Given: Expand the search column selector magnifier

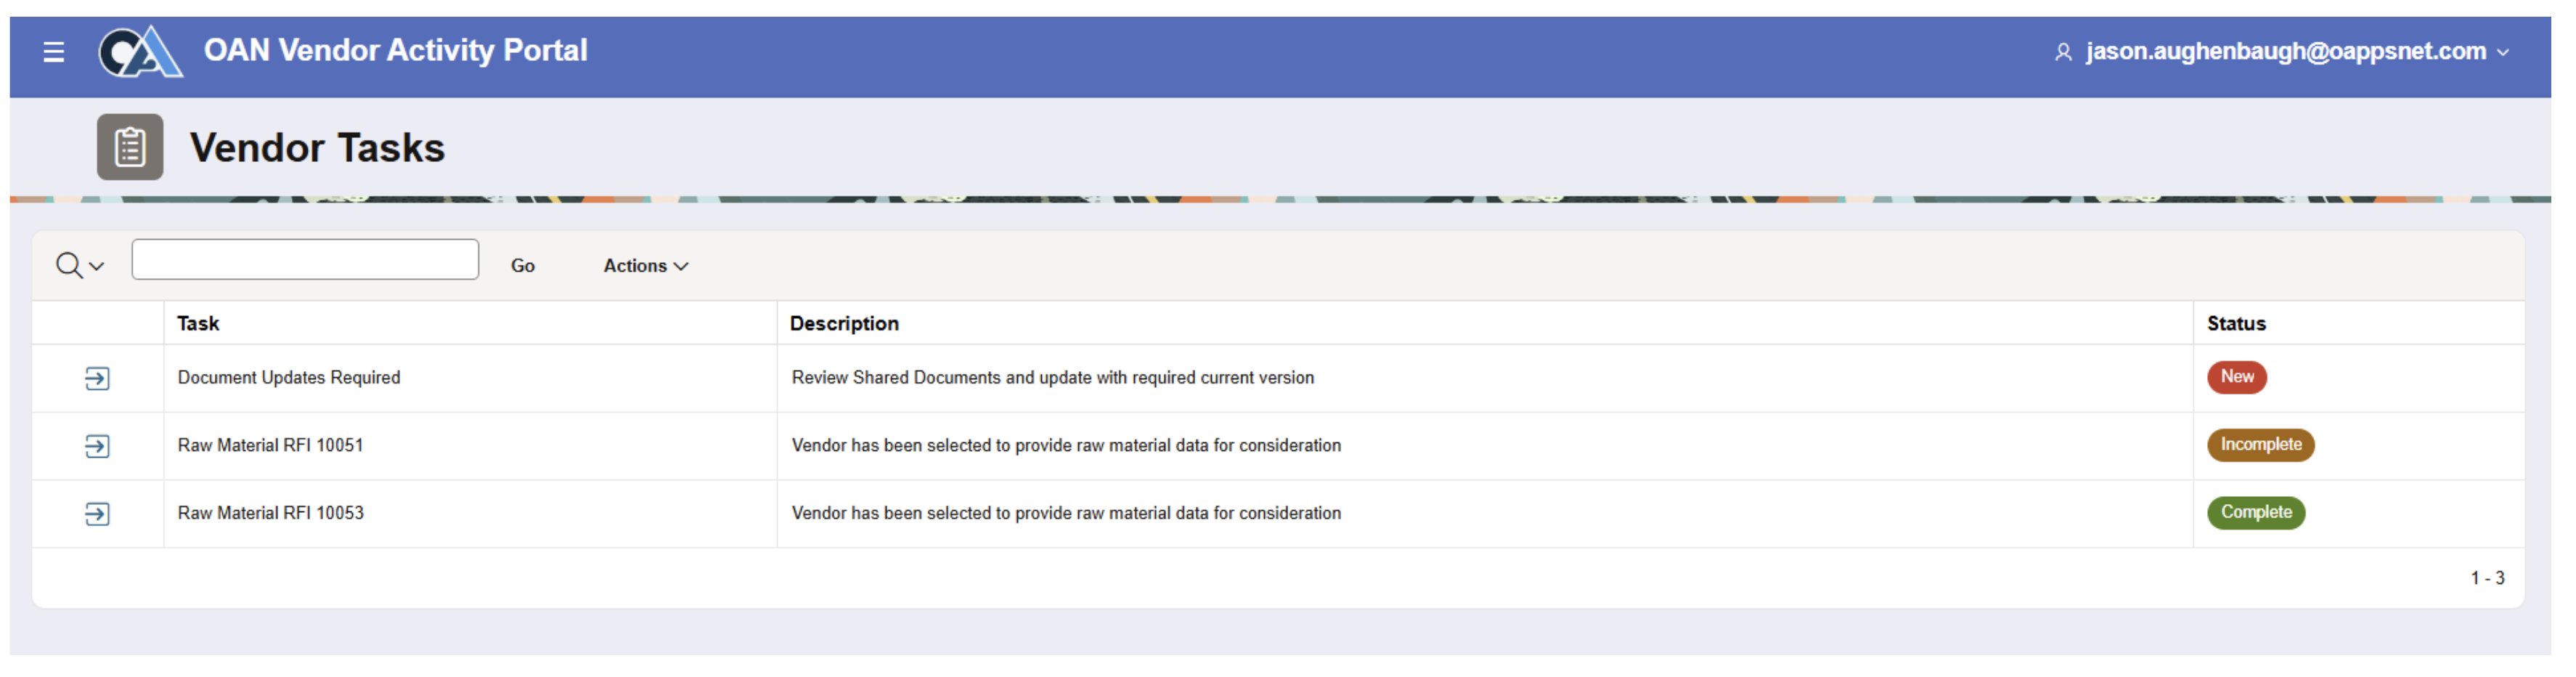Looking at the screenshot, I should (x=80, y=266).
